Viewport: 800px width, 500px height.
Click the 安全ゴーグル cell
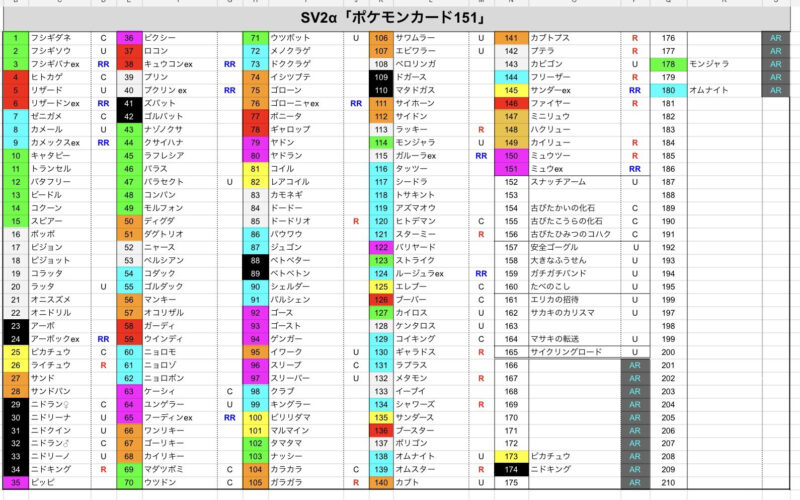(x=574, y=247)
